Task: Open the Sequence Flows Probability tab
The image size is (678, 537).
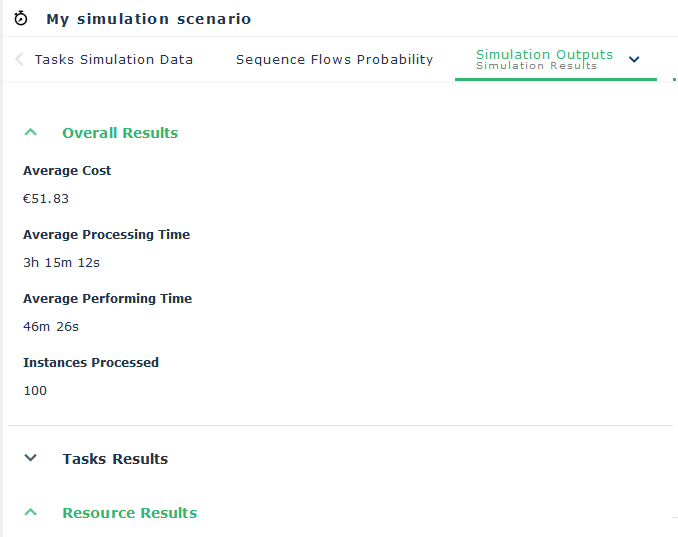Action: tap(334, 60)
